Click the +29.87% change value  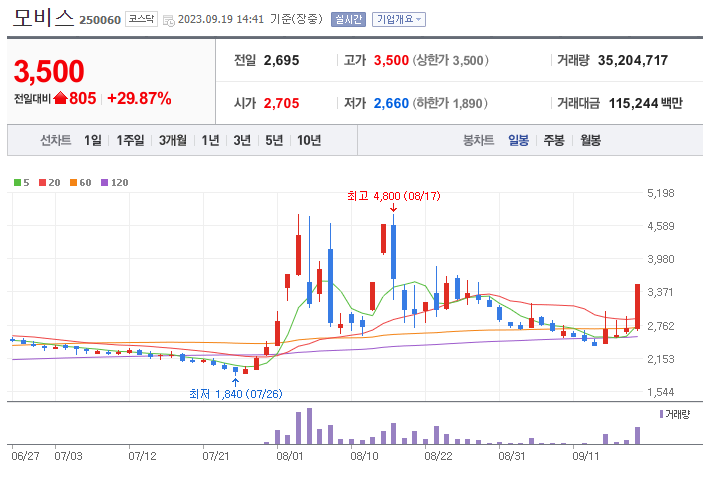pos(139,98)
